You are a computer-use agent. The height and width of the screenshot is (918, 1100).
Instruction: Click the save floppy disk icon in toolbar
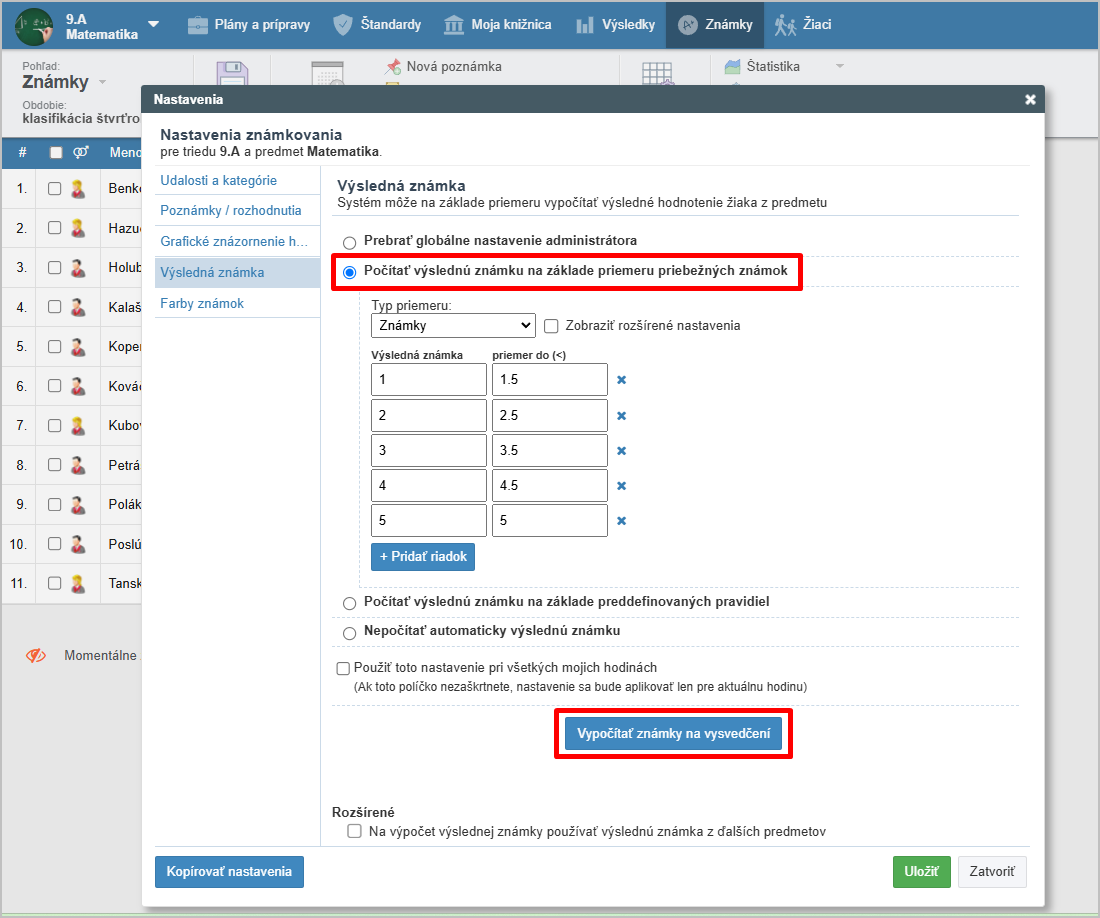231,76
